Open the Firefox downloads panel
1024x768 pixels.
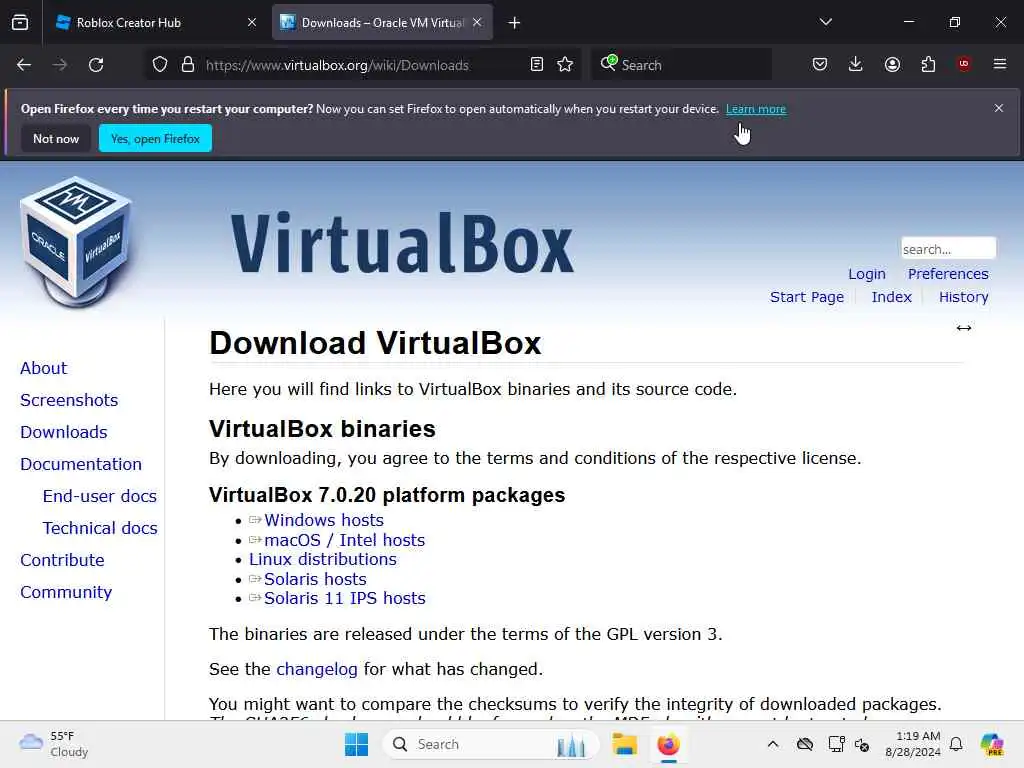pyautogui.click(x=856, y=64)
